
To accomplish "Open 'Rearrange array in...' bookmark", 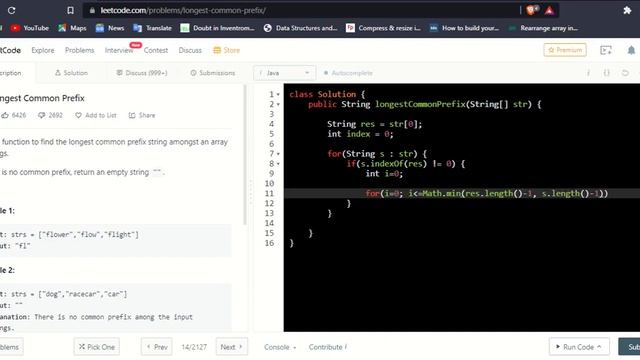I will [x=543, y=28].
